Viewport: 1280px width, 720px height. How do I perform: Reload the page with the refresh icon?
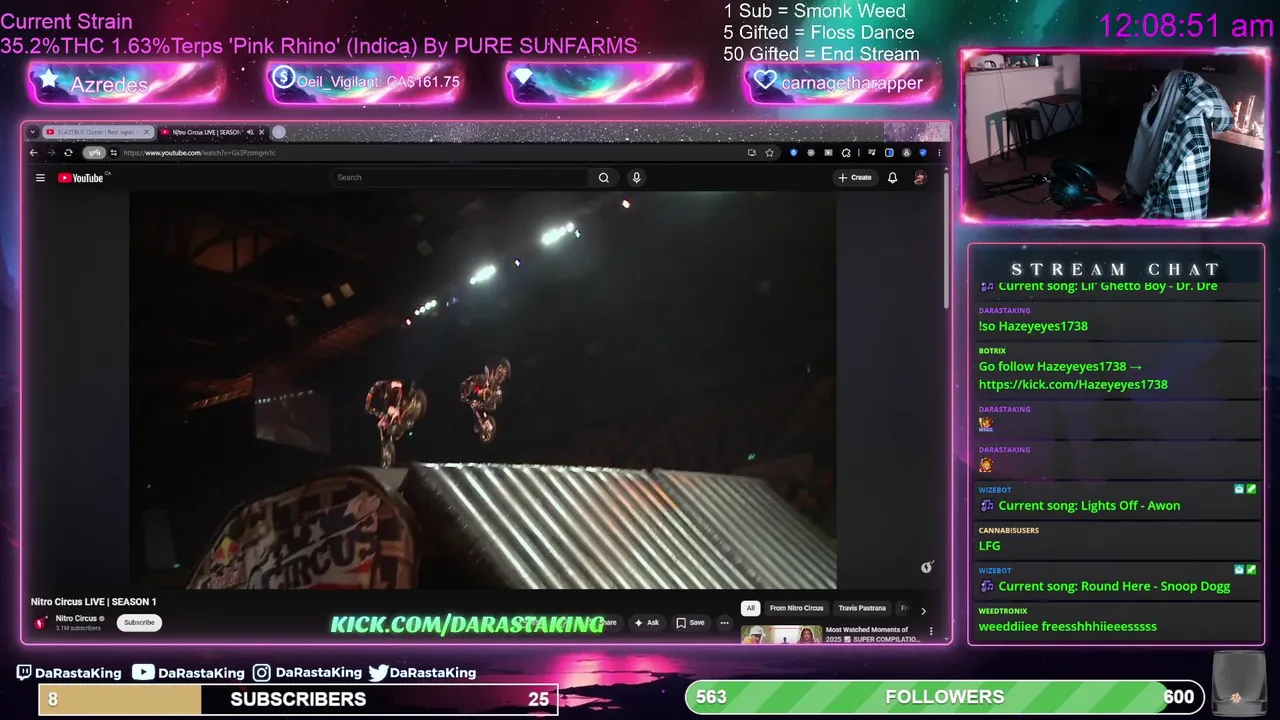click(68, 153)
